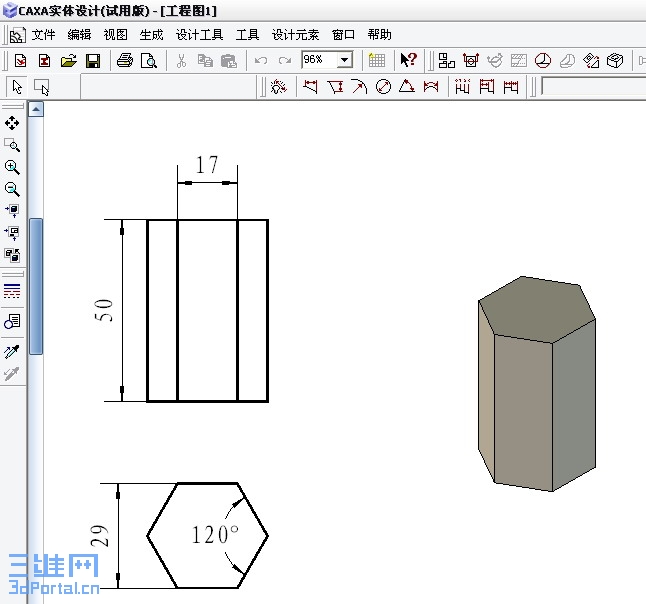
Task: Click the Copy icon
Action: point(205,61)
